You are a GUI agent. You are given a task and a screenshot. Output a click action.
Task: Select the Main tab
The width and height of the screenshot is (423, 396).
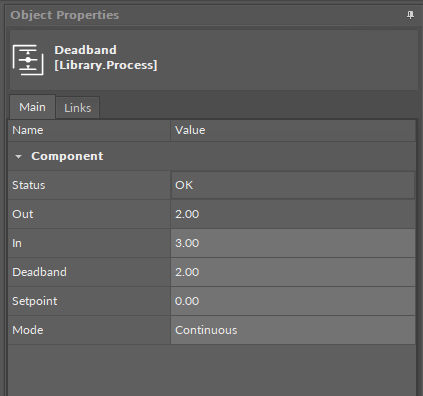[x=32, y=107]
